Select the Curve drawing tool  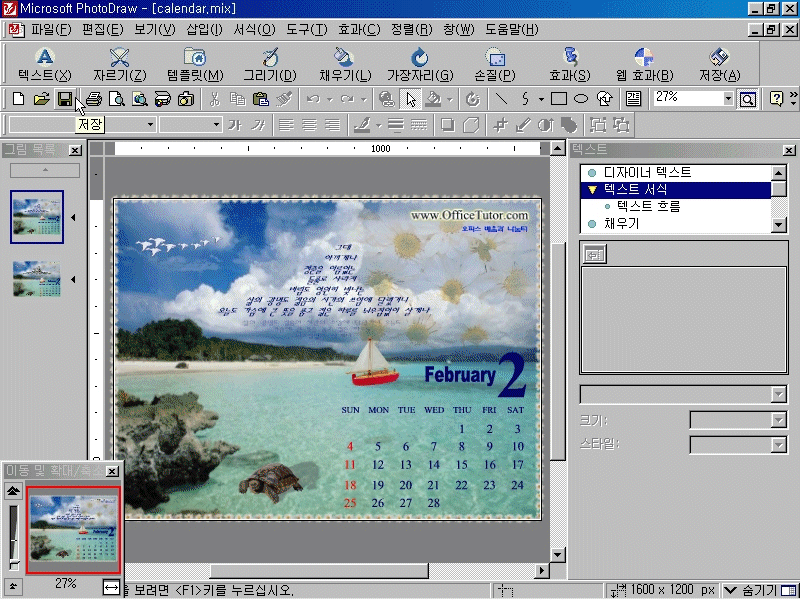[526, 98]
